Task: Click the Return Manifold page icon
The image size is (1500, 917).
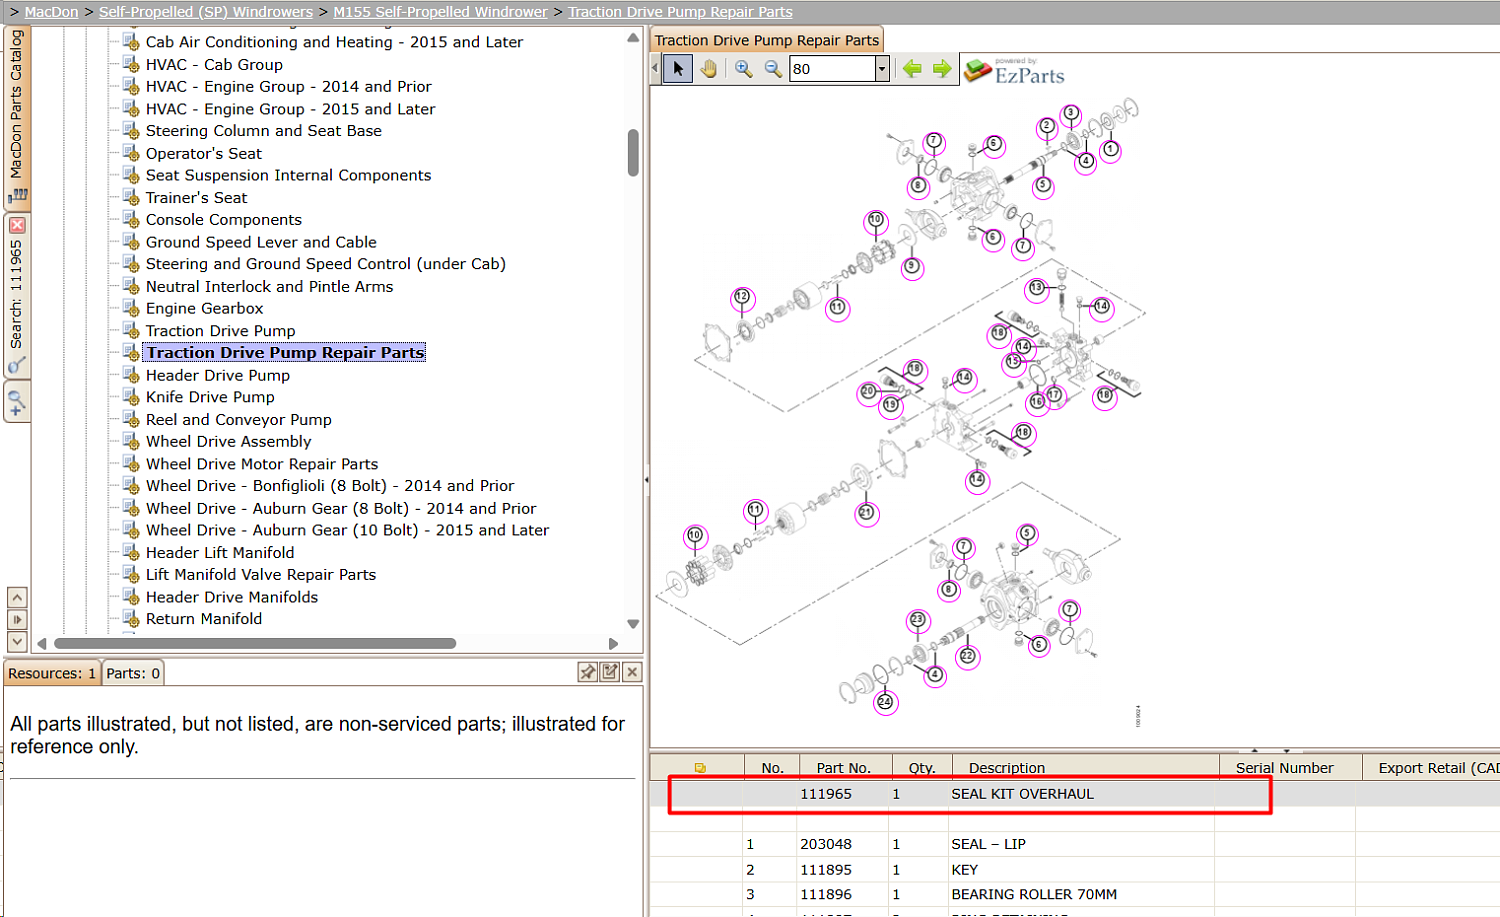Action: coord(131,618)
